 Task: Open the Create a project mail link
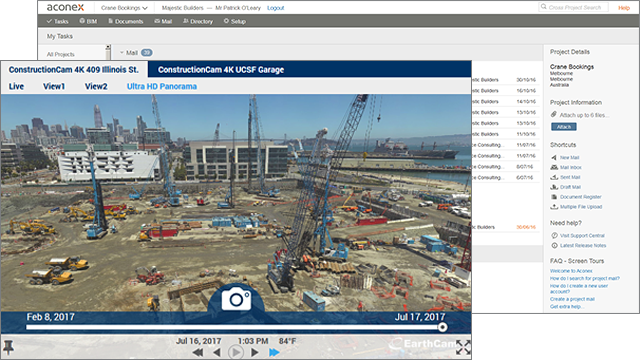572,299
